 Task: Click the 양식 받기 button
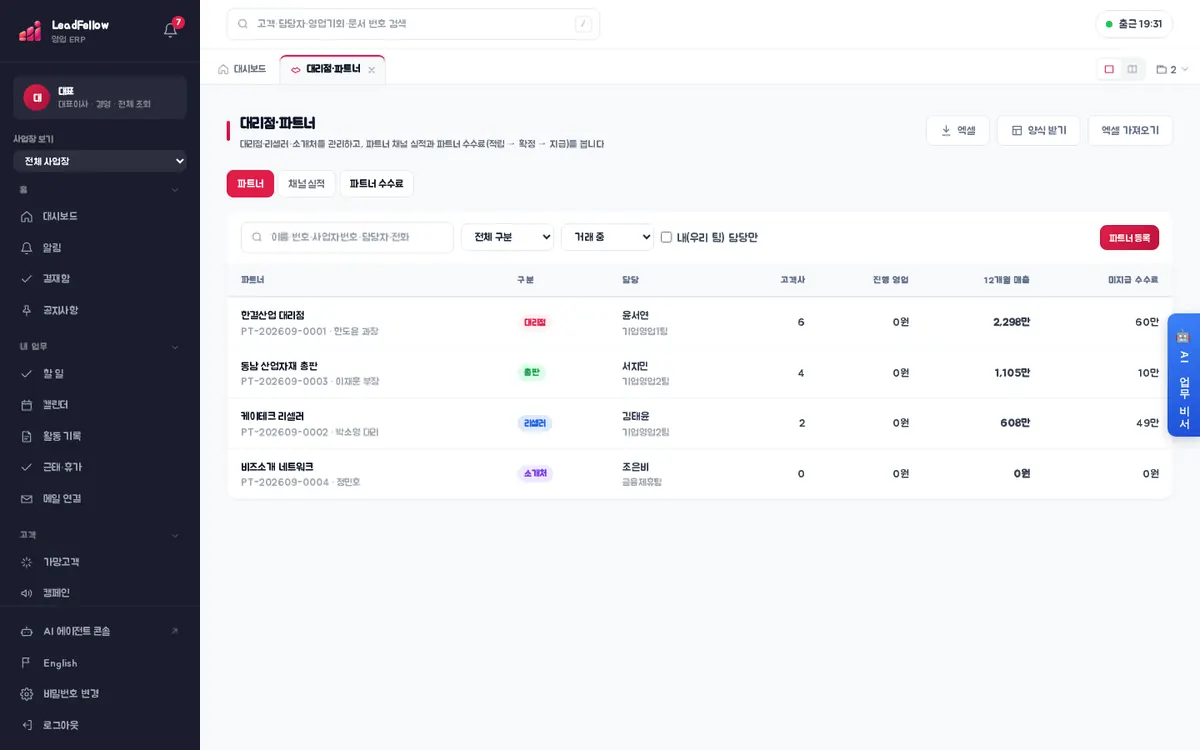1038,130
